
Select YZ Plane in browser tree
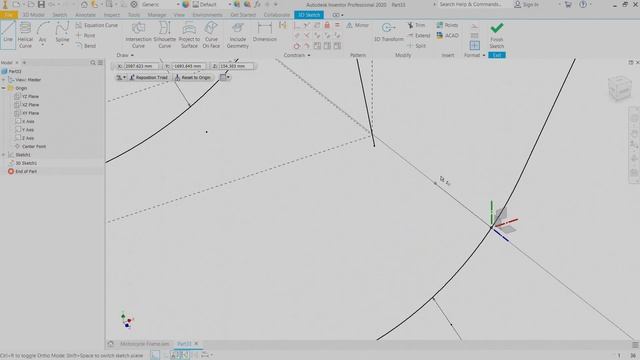click(x=27, y=96)
